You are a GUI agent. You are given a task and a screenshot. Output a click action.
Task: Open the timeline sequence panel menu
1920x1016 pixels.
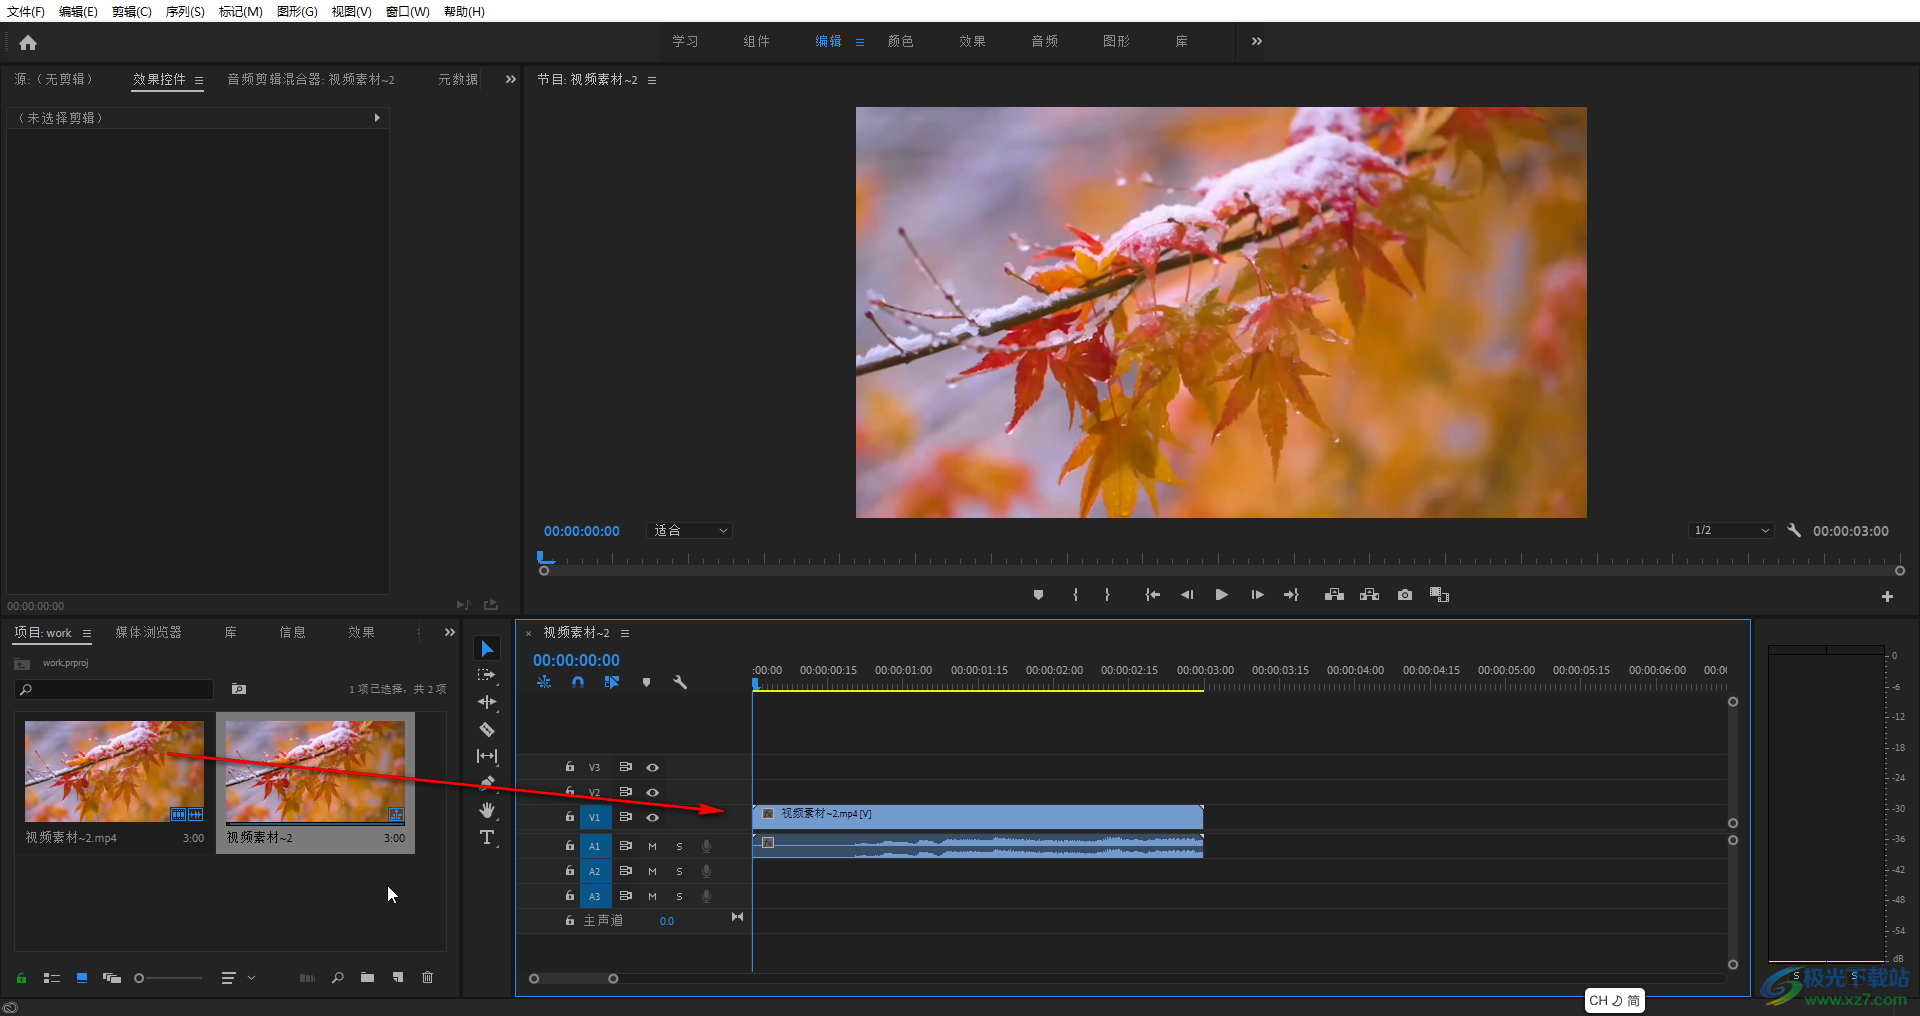click(x=625, y=633)
